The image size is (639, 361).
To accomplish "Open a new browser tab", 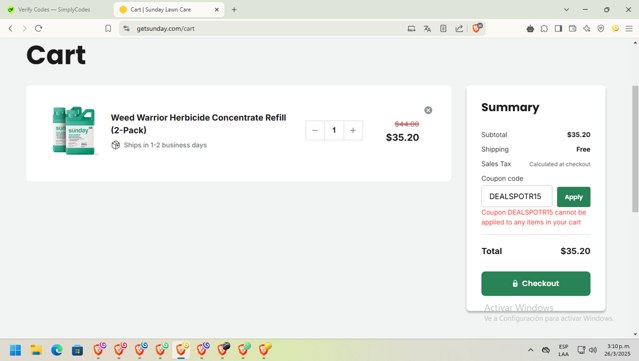I will click(x=234, y=9).
